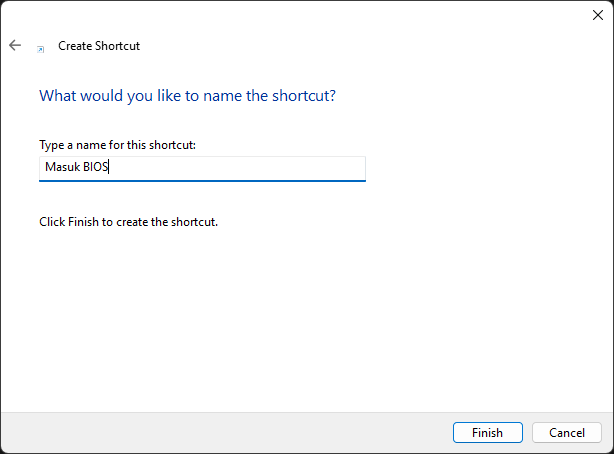
Task: Click the Create Shortcut wizard icon
Action: click(x=41, y=49)
